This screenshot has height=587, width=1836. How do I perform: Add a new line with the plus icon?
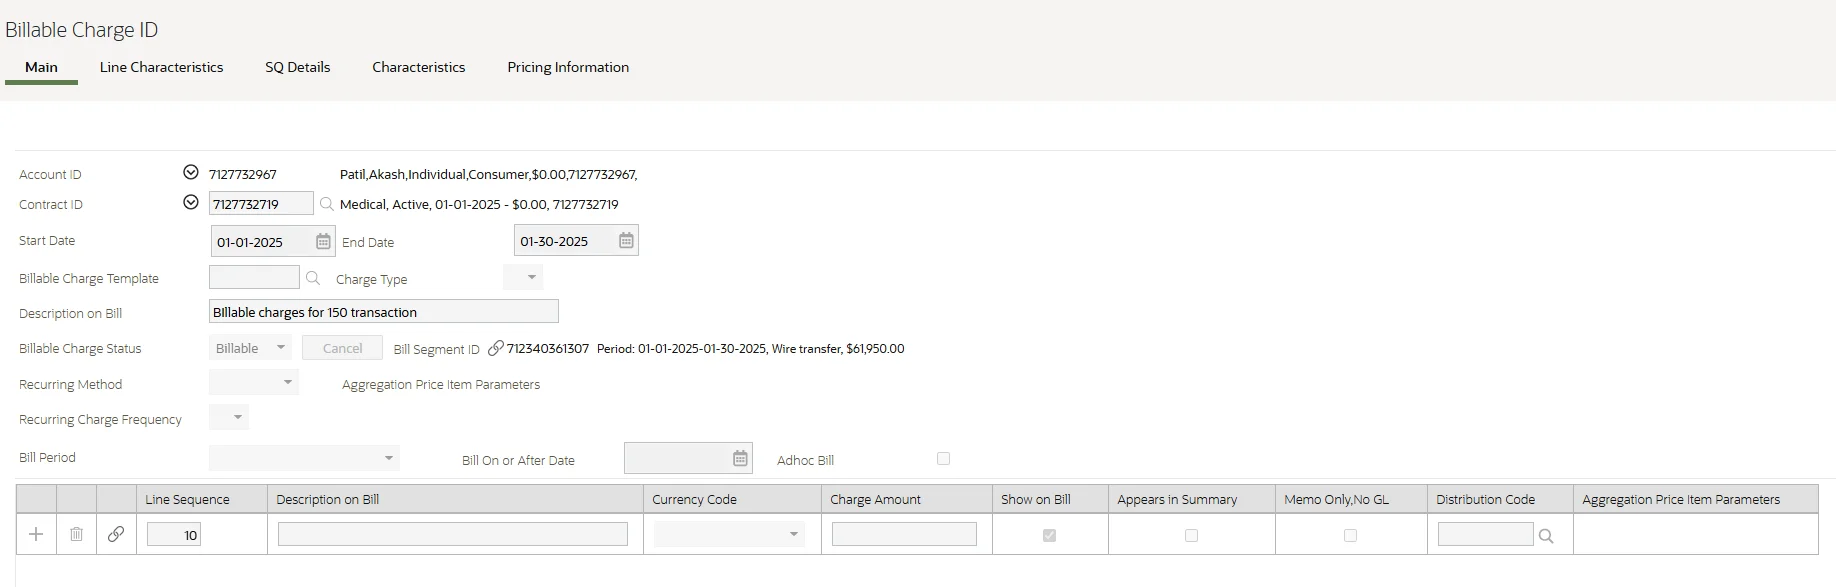36,534
